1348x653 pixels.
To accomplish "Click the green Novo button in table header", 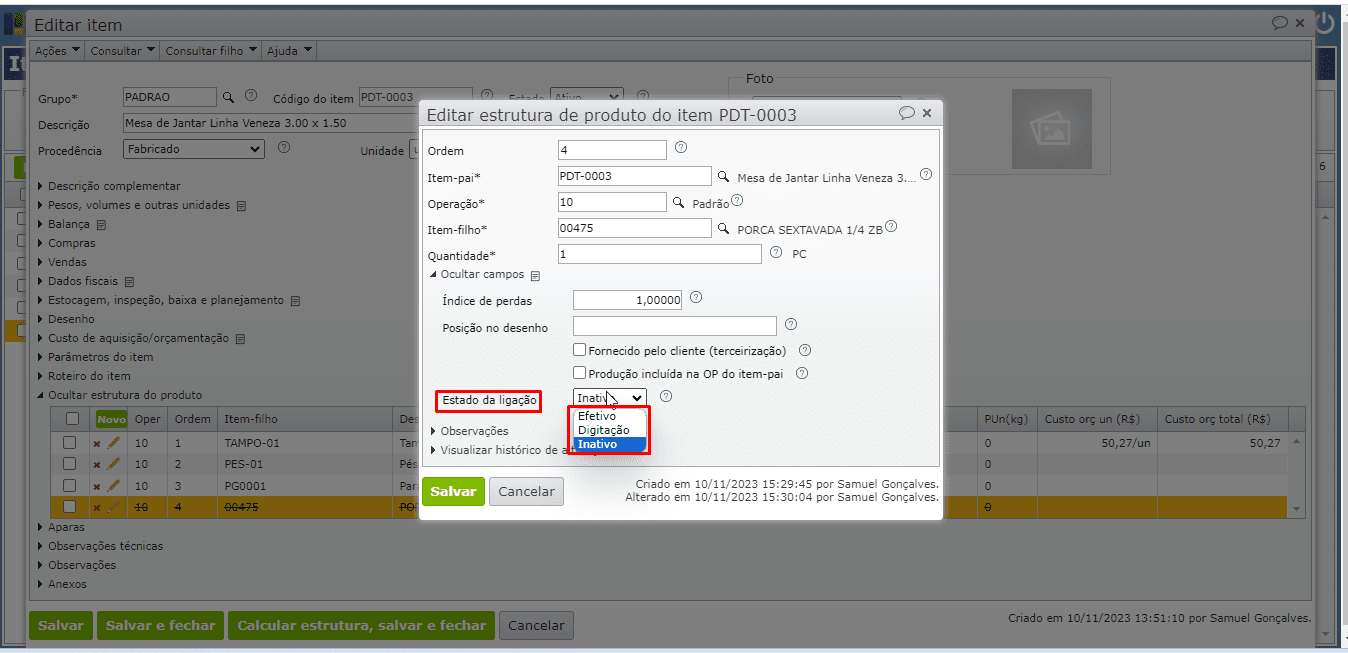I will click(x=112, y=419).
